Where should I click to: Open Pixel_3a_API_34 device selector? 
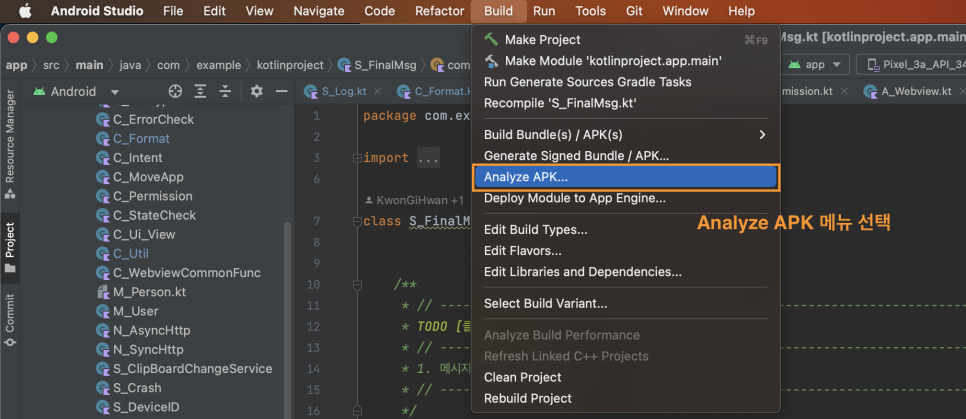click(912, 64)
